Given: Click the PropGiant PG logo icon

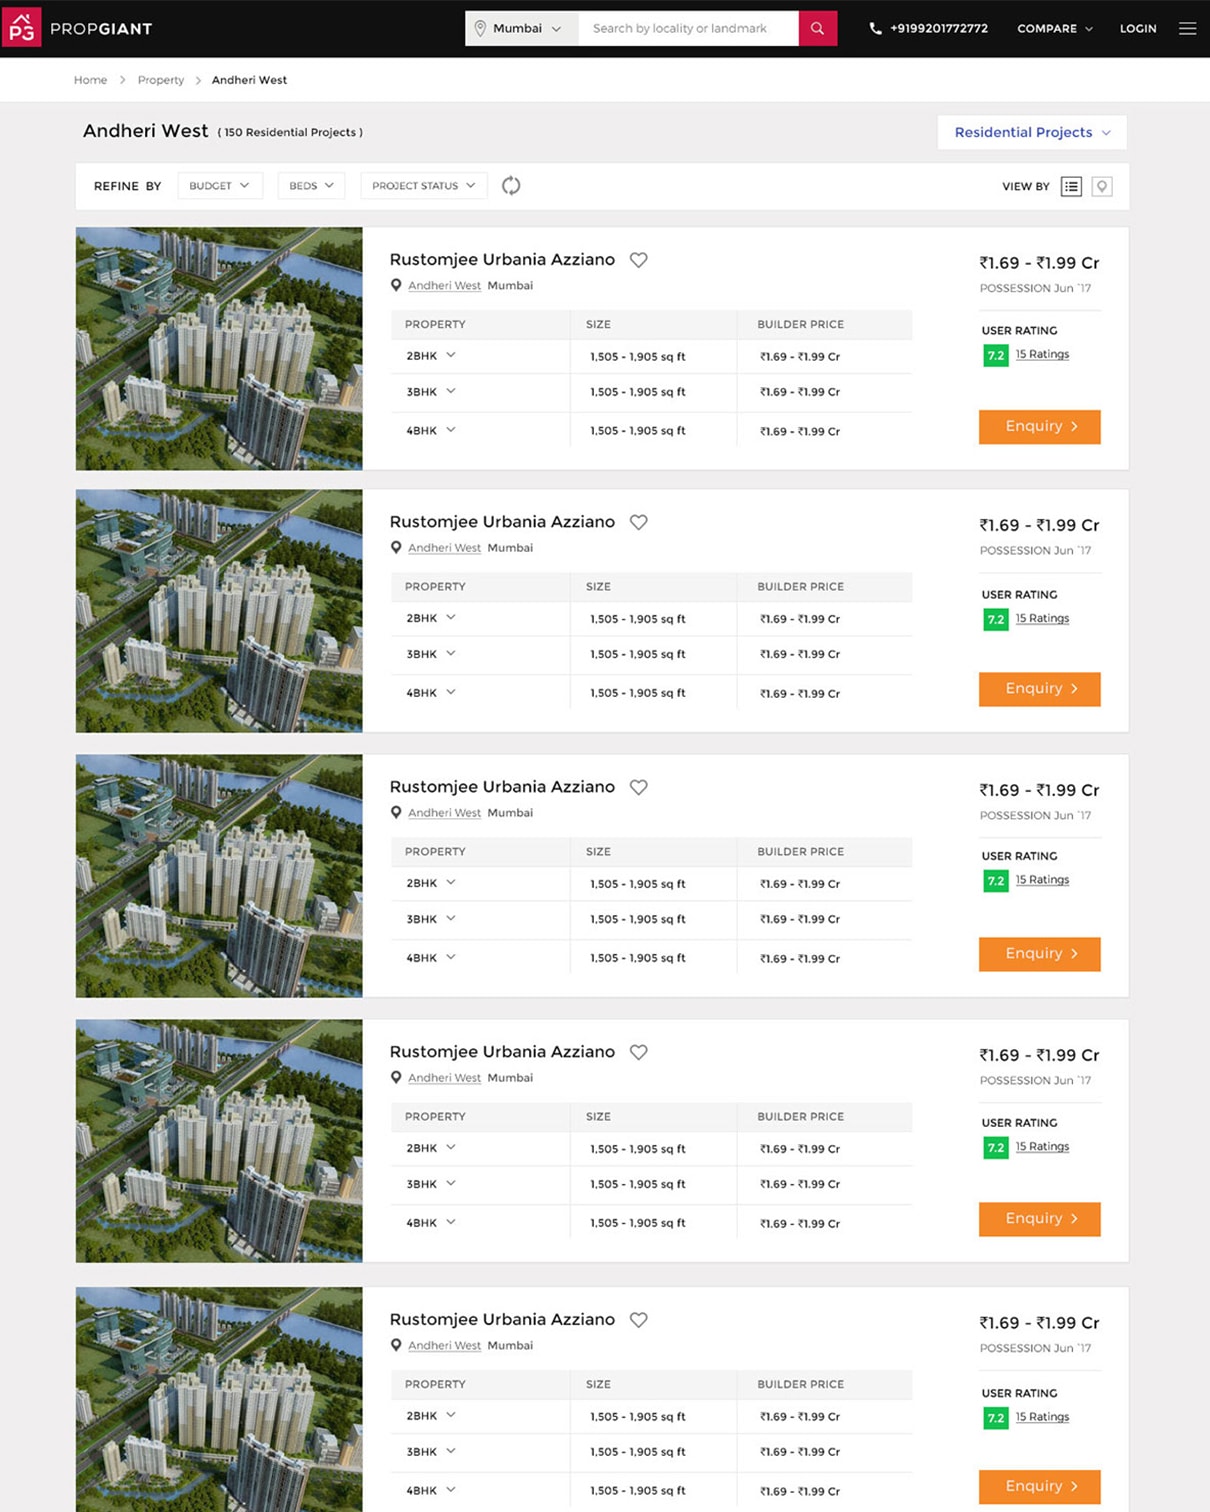Looking at the screenshot, I should click(x=21, y=28).
